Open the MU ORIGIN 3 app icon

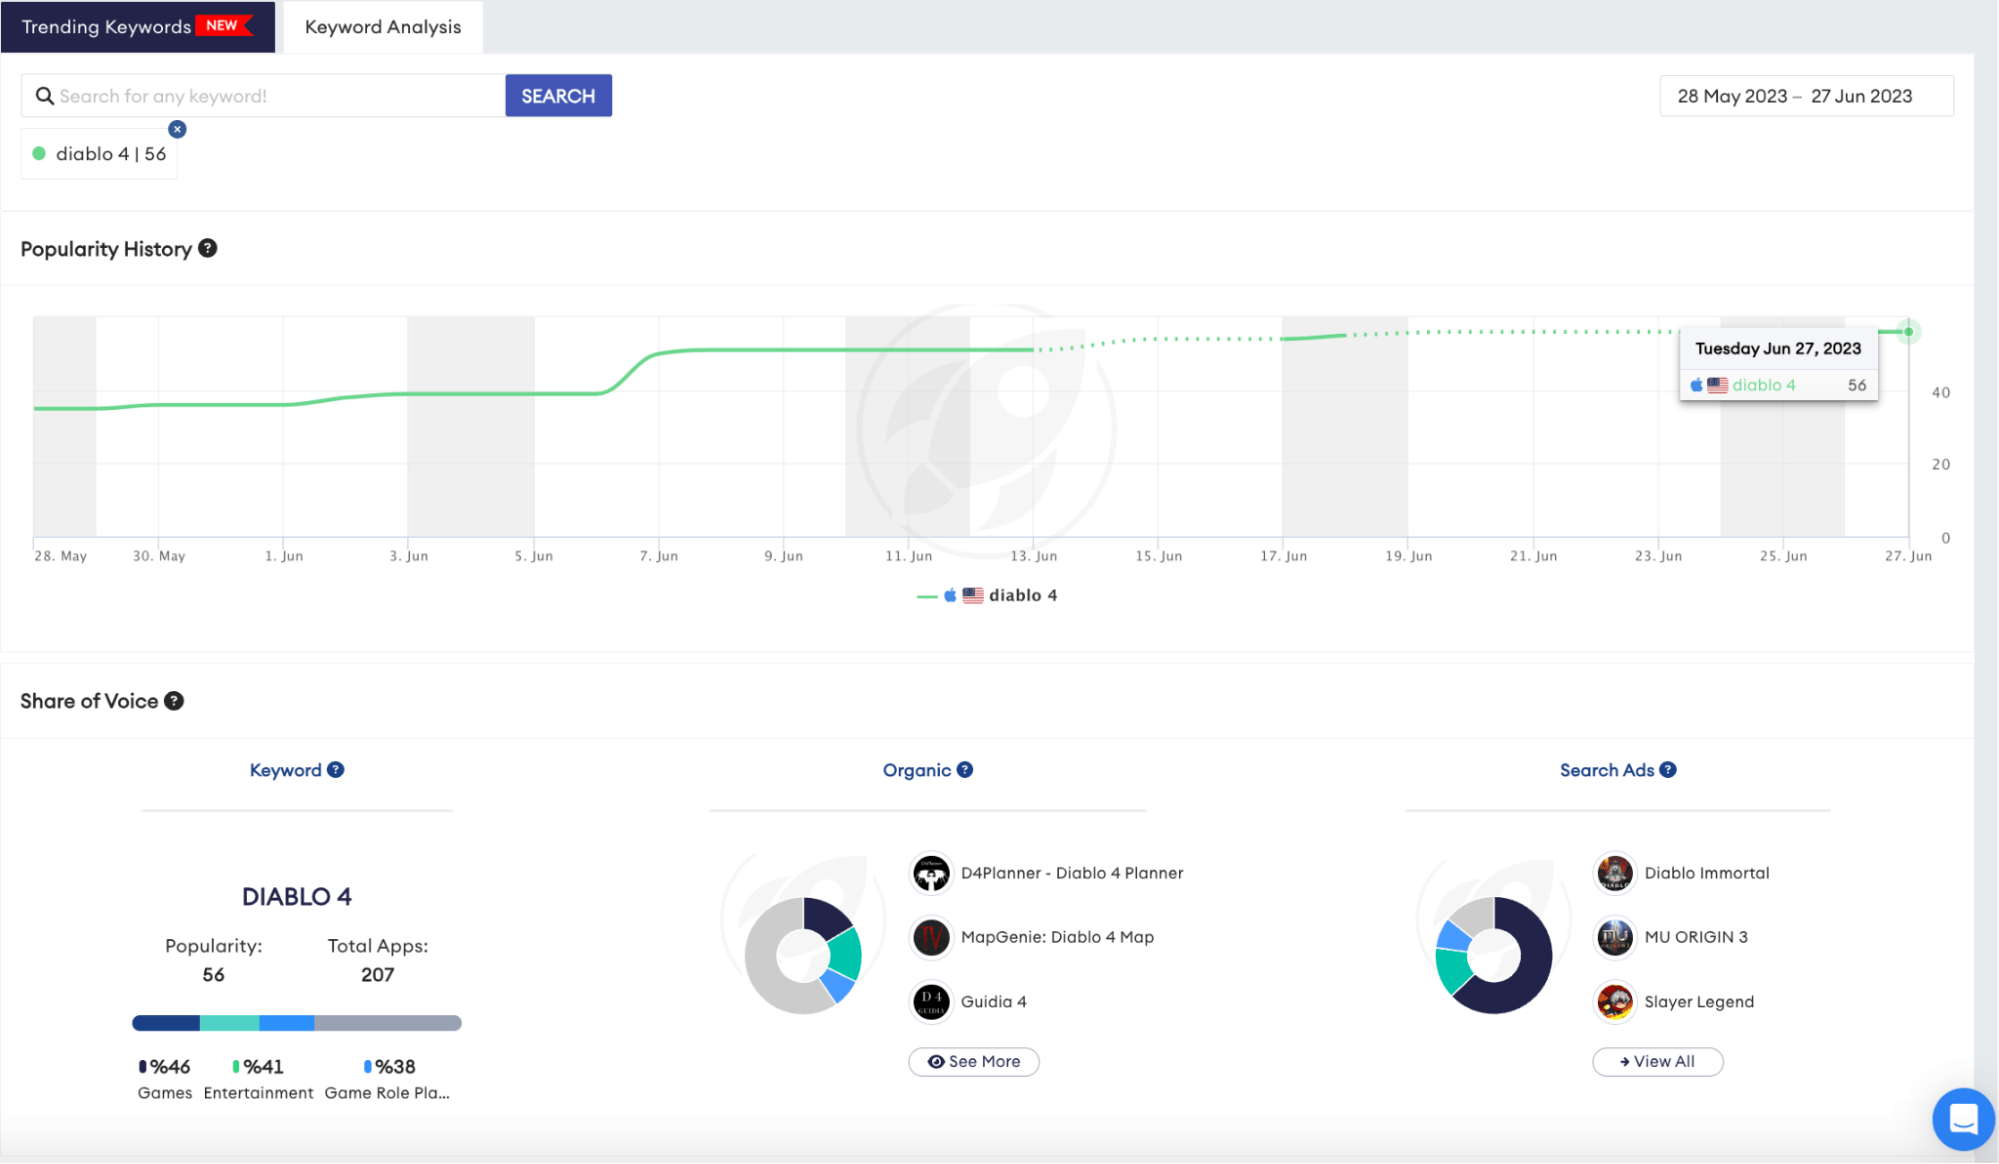1614,937
